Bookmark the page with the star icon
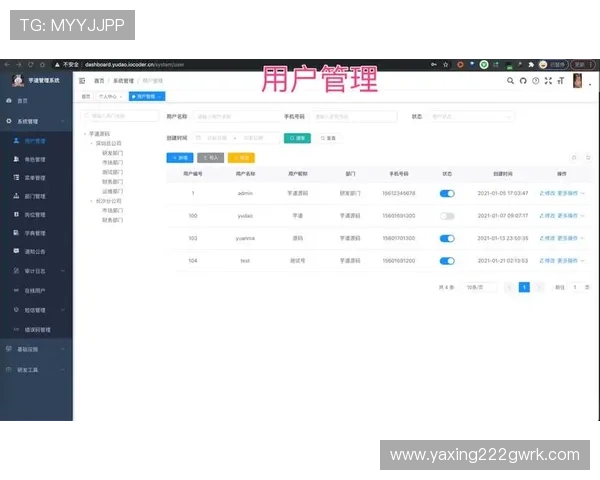This screenshot has height=480, width=600. pos(446,65)
